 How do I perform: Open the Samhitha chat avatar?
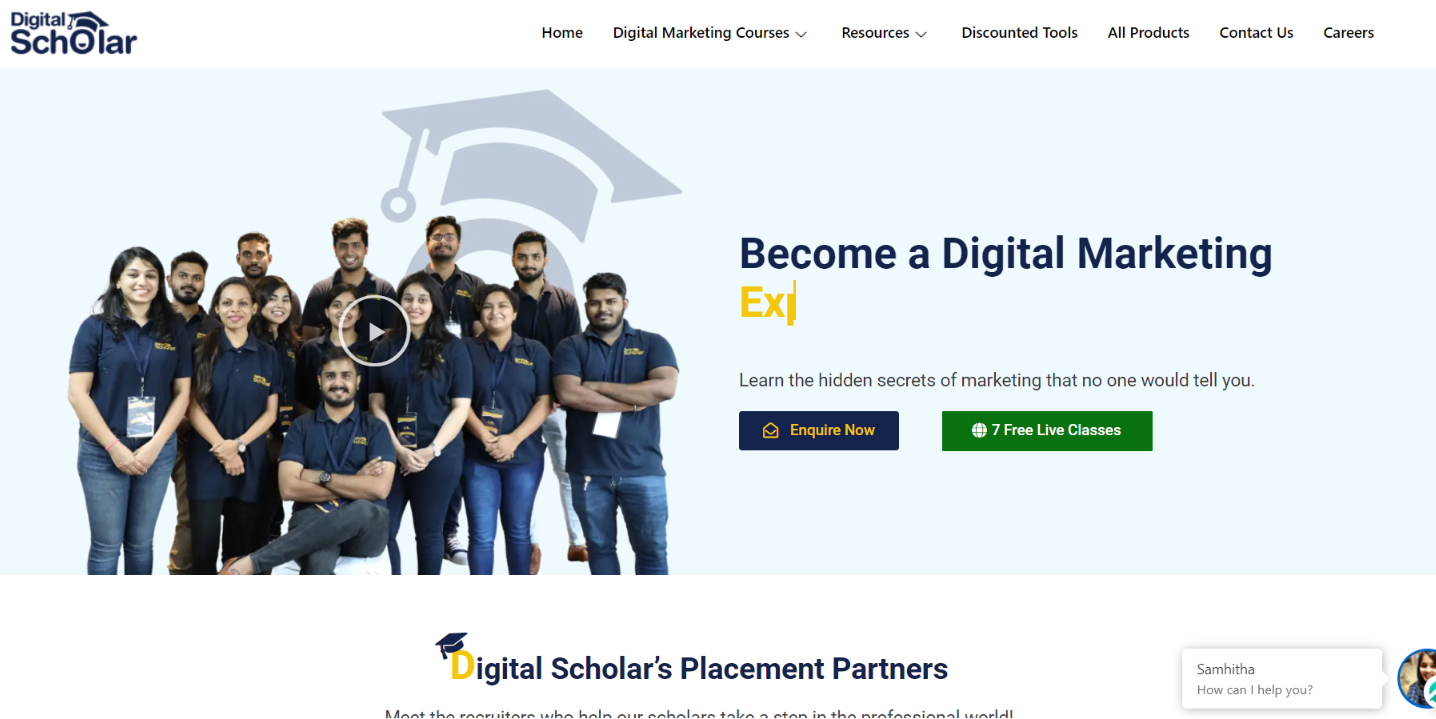pos(1418,679)
